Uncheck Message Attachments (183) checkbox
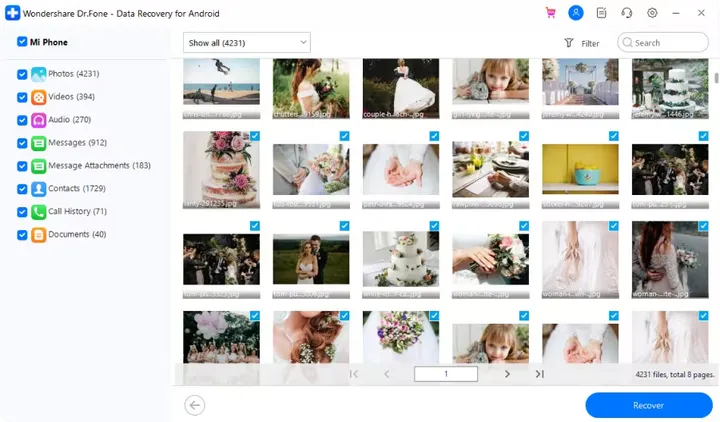Screen dimensions: 720x422 pyautogui.click(x=22, y=166)
